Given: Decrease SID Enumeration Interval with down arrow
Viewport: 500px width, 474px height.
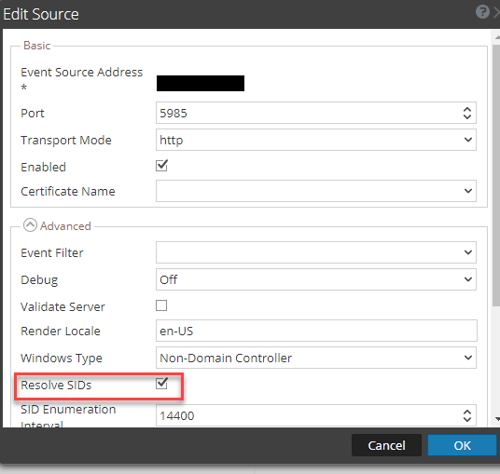Looking at the screenshot, I should [x=467, y=419].
